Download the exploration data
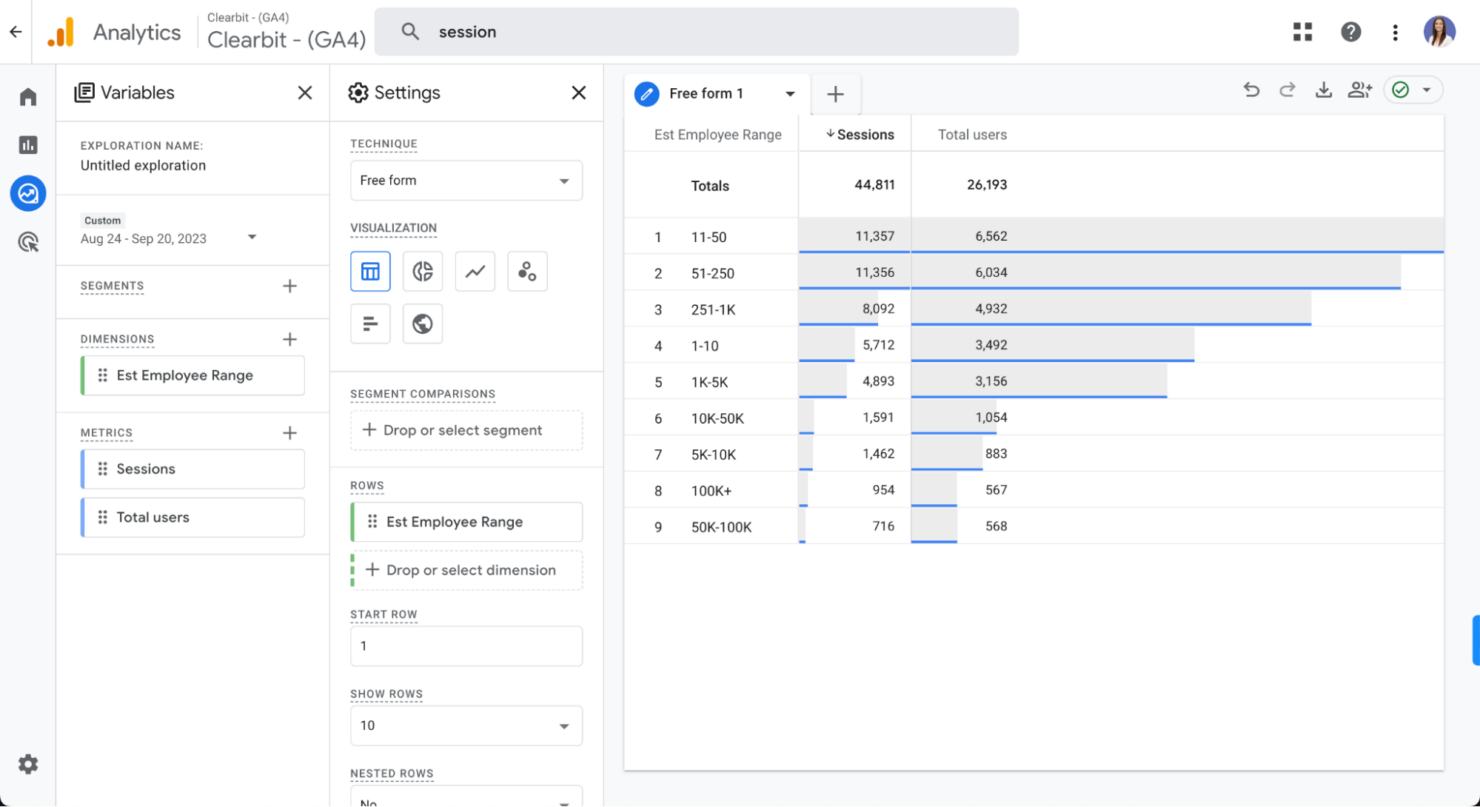 (1323, 90)
